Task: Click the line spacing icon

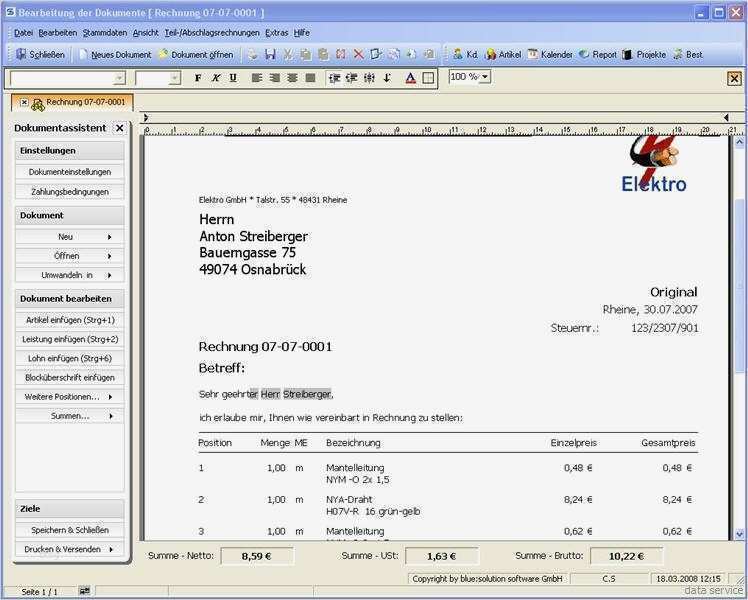Action: (369, 78)
